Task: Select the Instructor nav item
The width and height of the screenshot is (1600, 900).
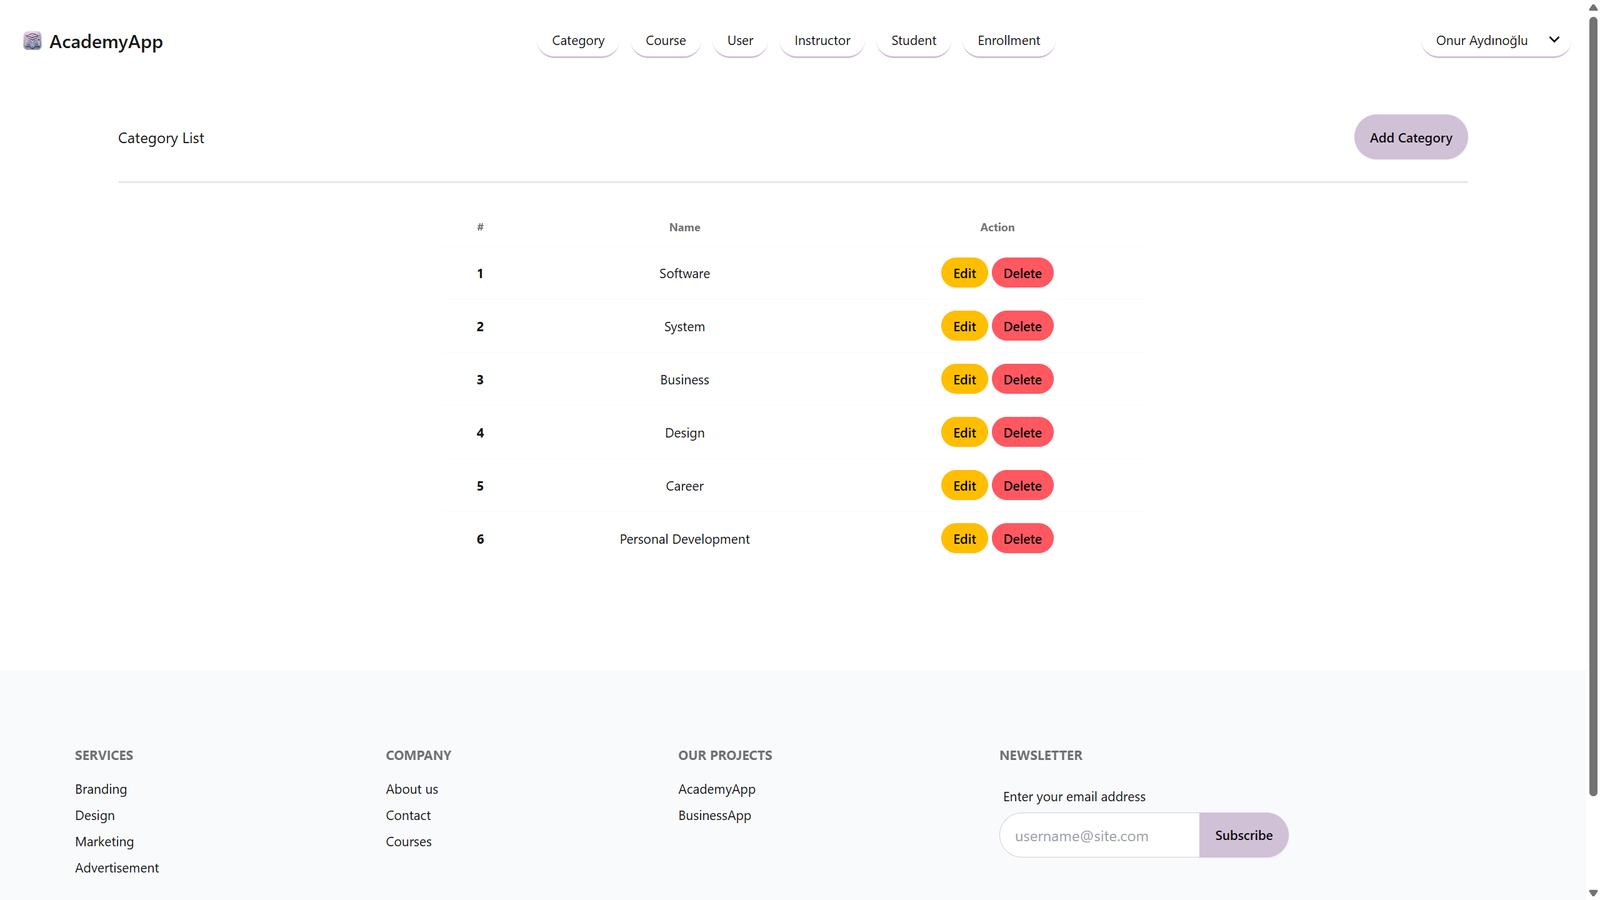Action: pos(822,40)
